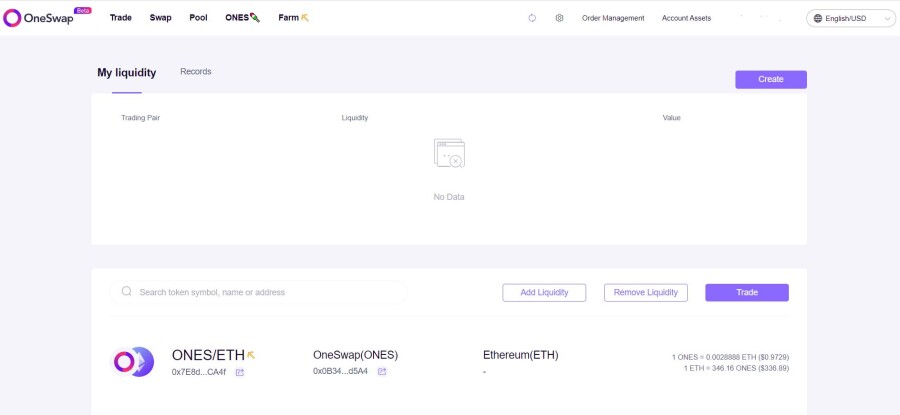The image size is (900, 415).
Task: Click the Add Liquidity button
Action: click(544, 292)
